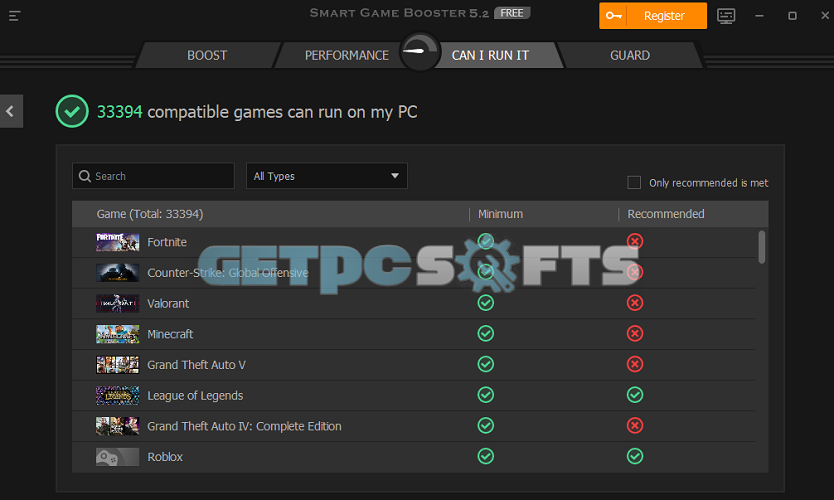This screenshot has height=500, width=834.
Task: Click the magnifier search icon
Action: [x=85, y=176]
